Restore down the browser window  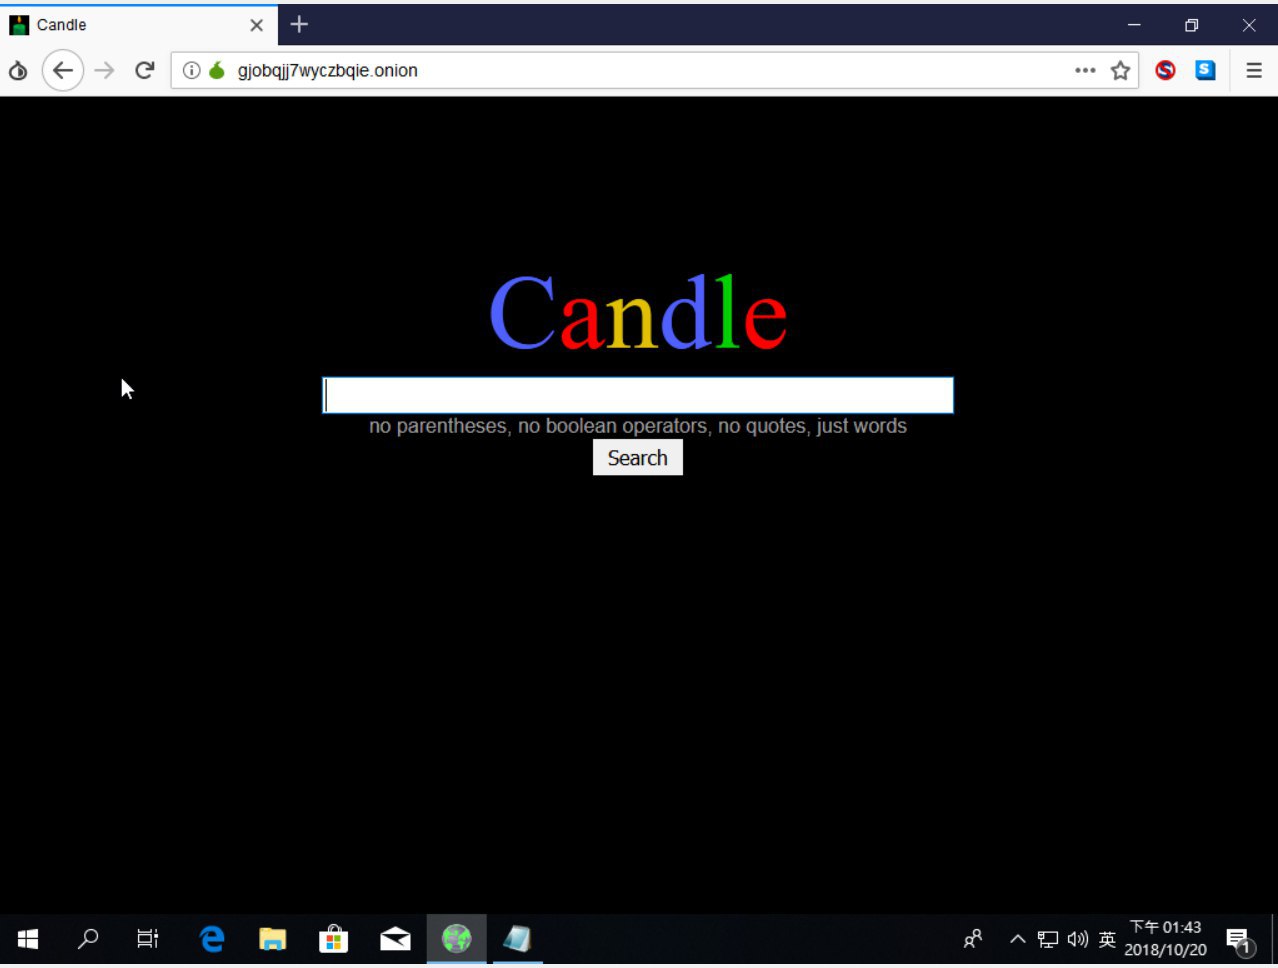[1191, 25]
